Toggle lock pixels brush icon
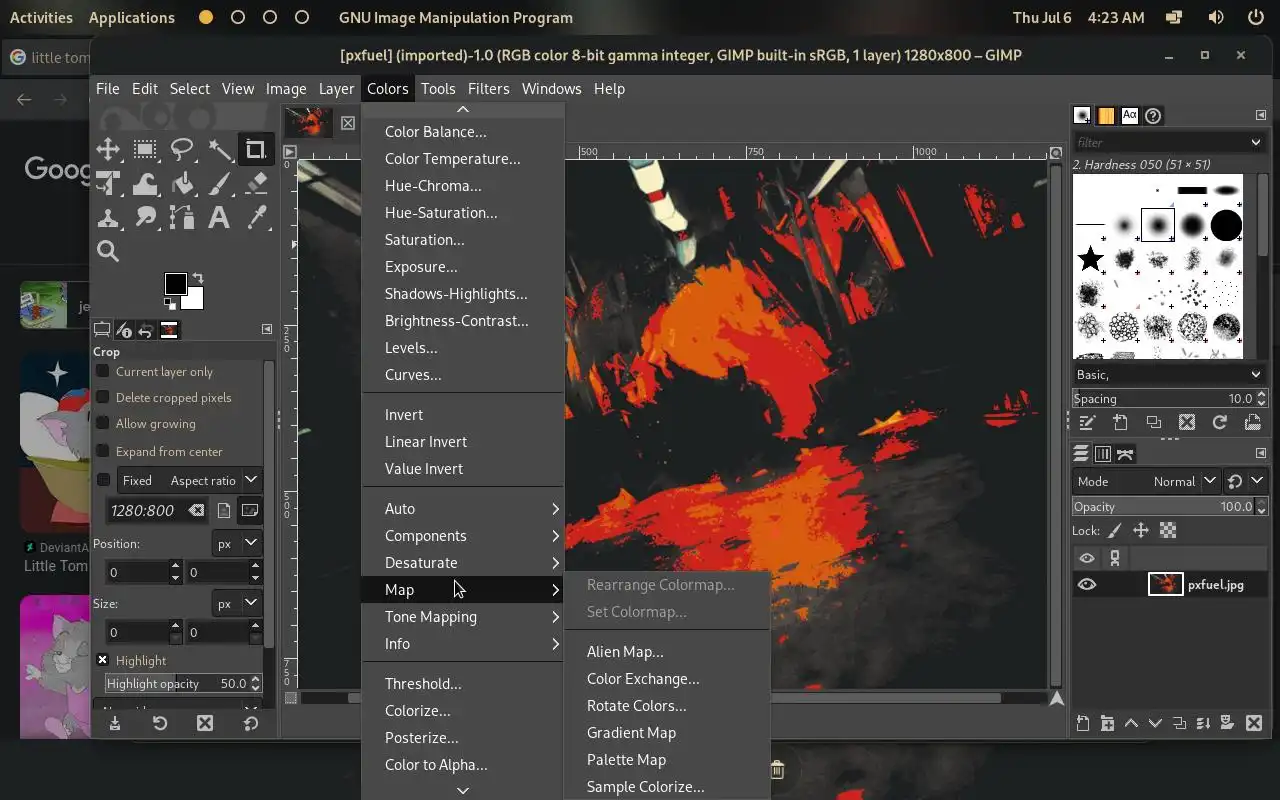The height and width of the screenshot is (800, 1280). click(1115, 531)
